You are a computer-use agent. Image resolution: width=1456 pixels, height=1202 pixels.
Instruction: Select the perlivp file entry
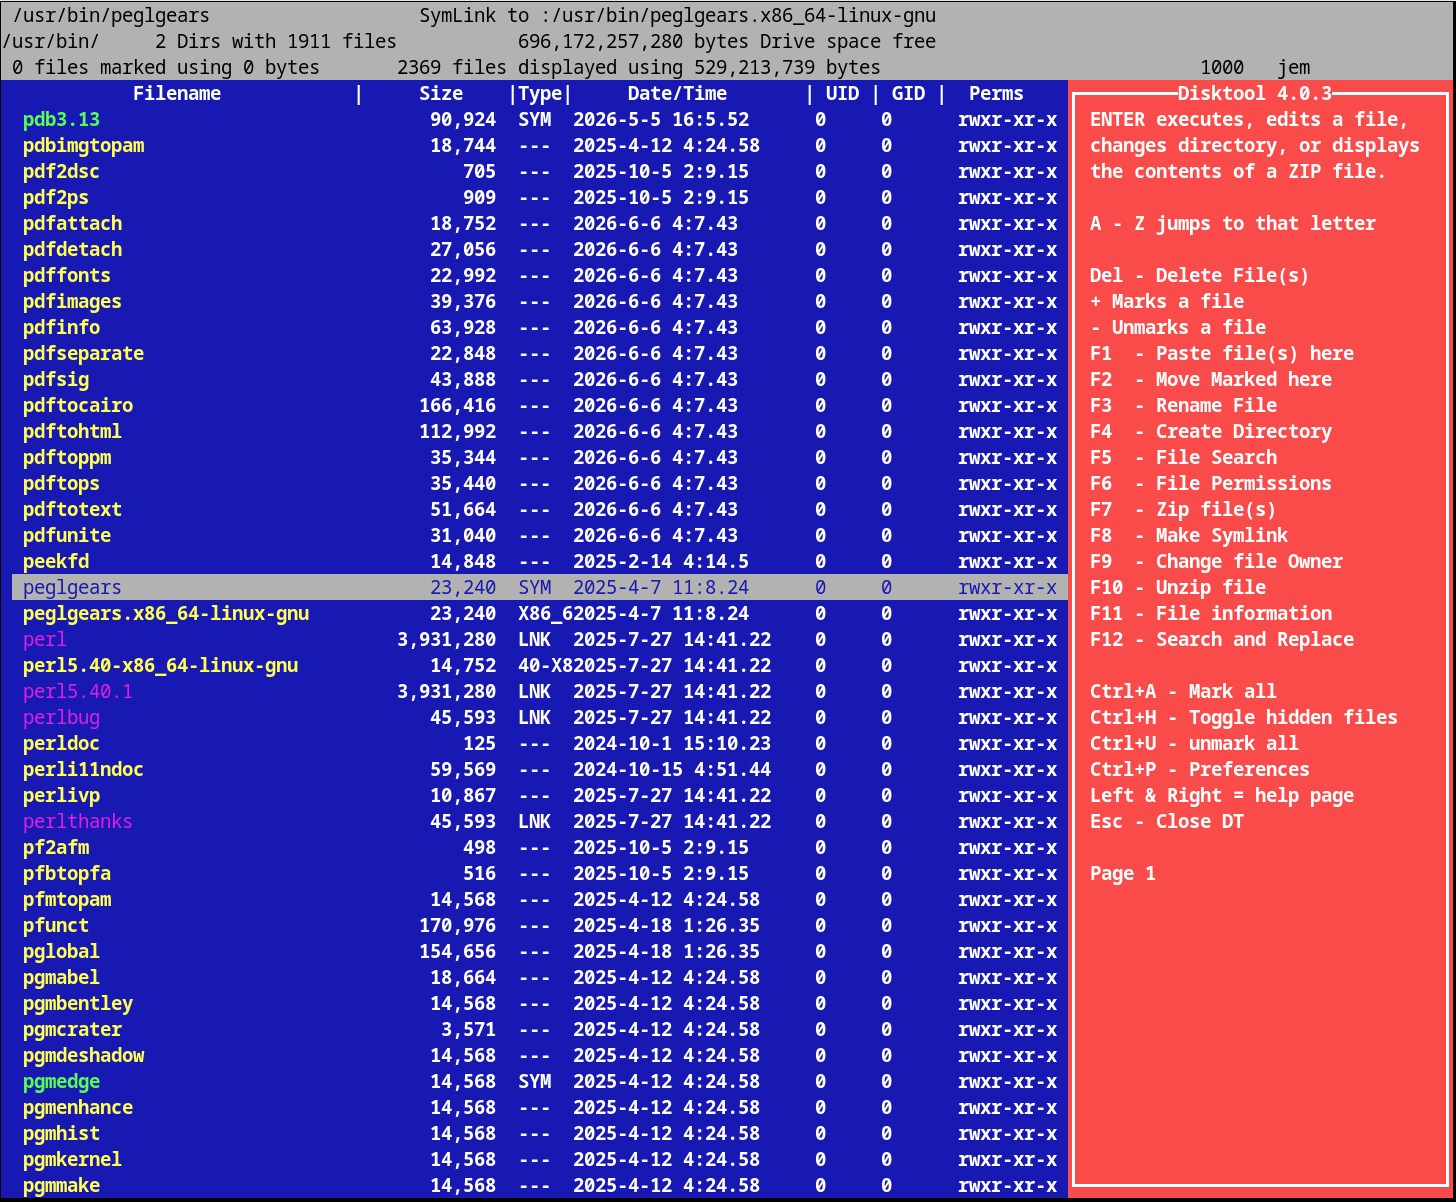(62, 796)
